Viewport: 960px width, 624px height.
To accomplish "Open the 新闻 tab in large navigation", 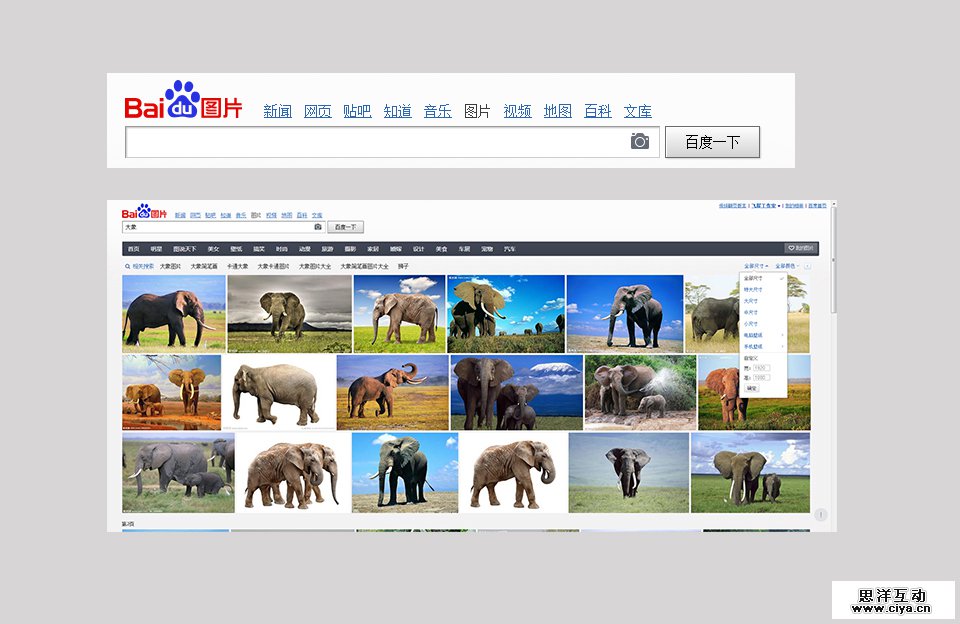I will 277,111.
